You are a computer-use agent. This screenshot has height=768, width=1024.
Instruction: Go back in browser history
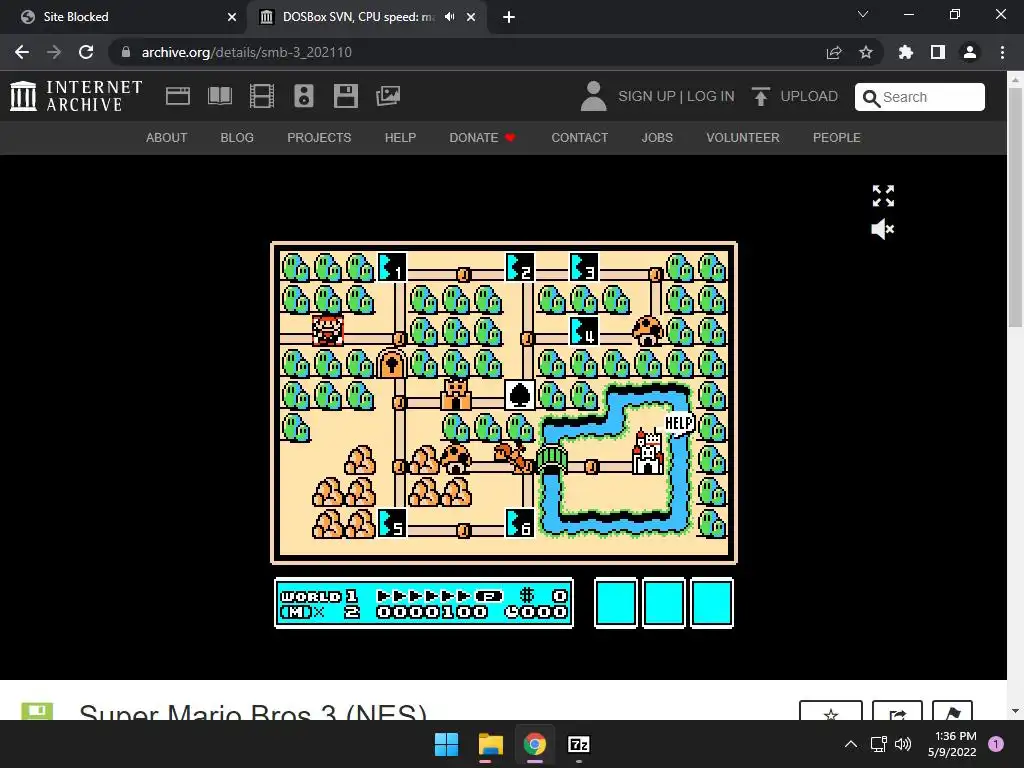tap(22, 52)
